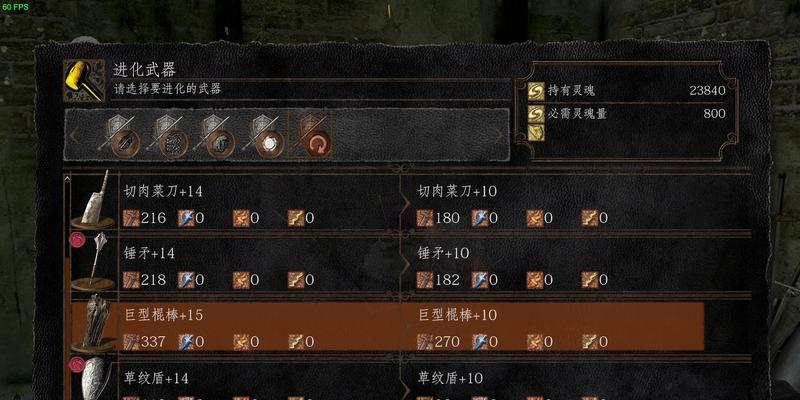The image size is (800, 400).
Task: Select the orange circular-arrow revert tab
Action: (311, 135)
